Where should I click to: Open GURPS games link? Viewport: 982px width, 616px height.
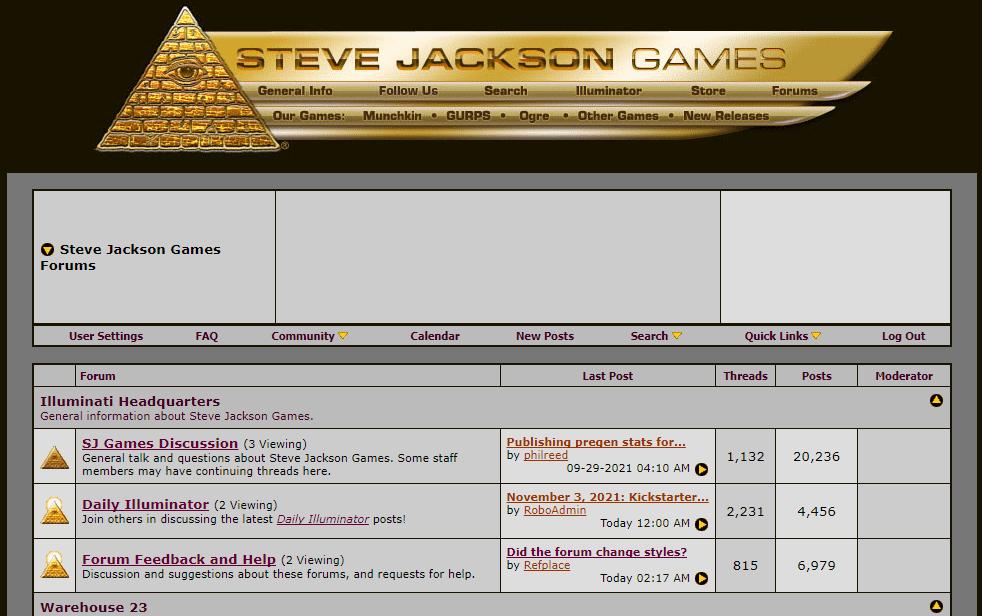click(x=468, y=116)
